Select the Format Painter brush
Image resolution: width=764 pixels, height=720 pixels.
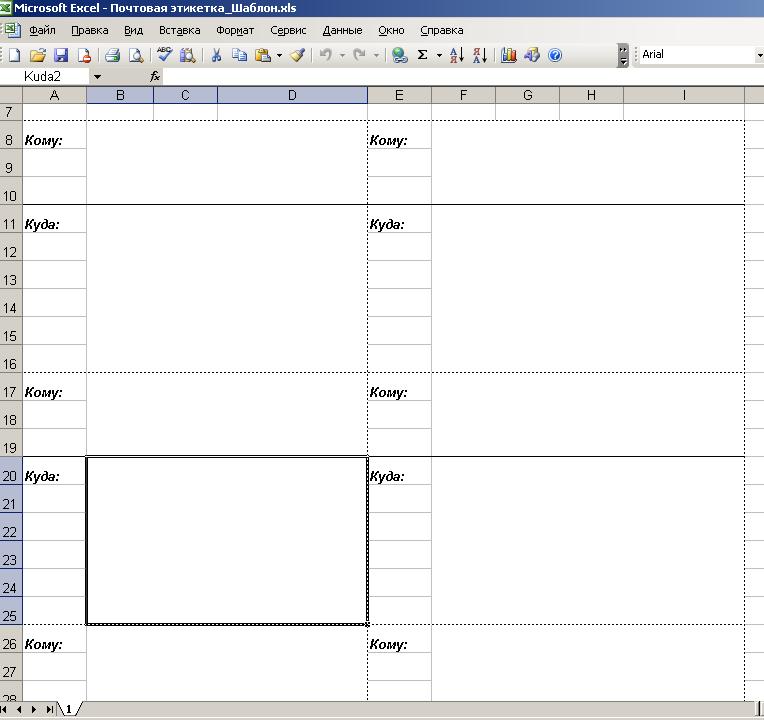click(x=297, y=56)
